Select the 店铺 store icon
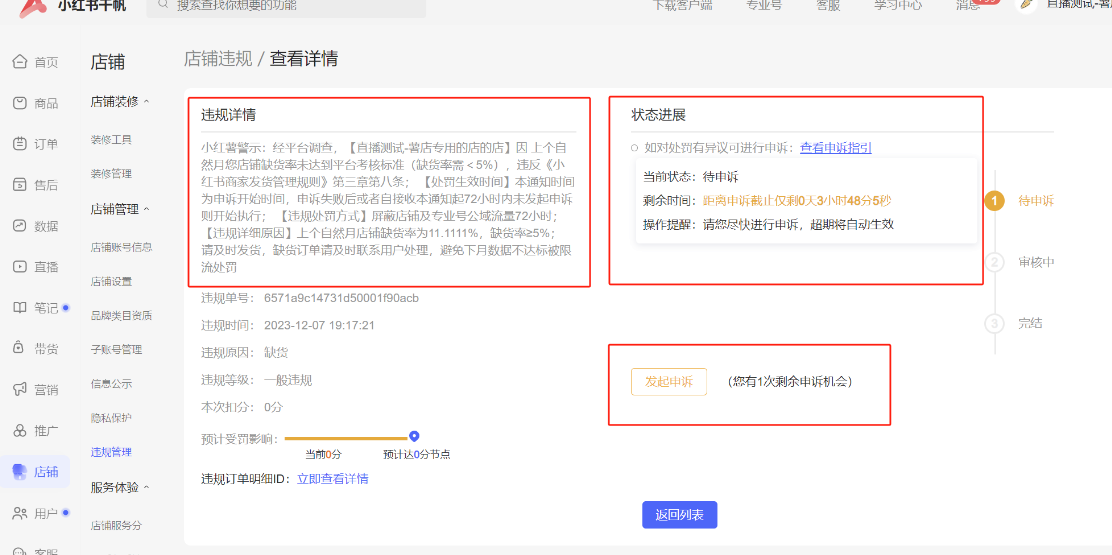This screenshot has width=1112, height=555. (20, 471)
